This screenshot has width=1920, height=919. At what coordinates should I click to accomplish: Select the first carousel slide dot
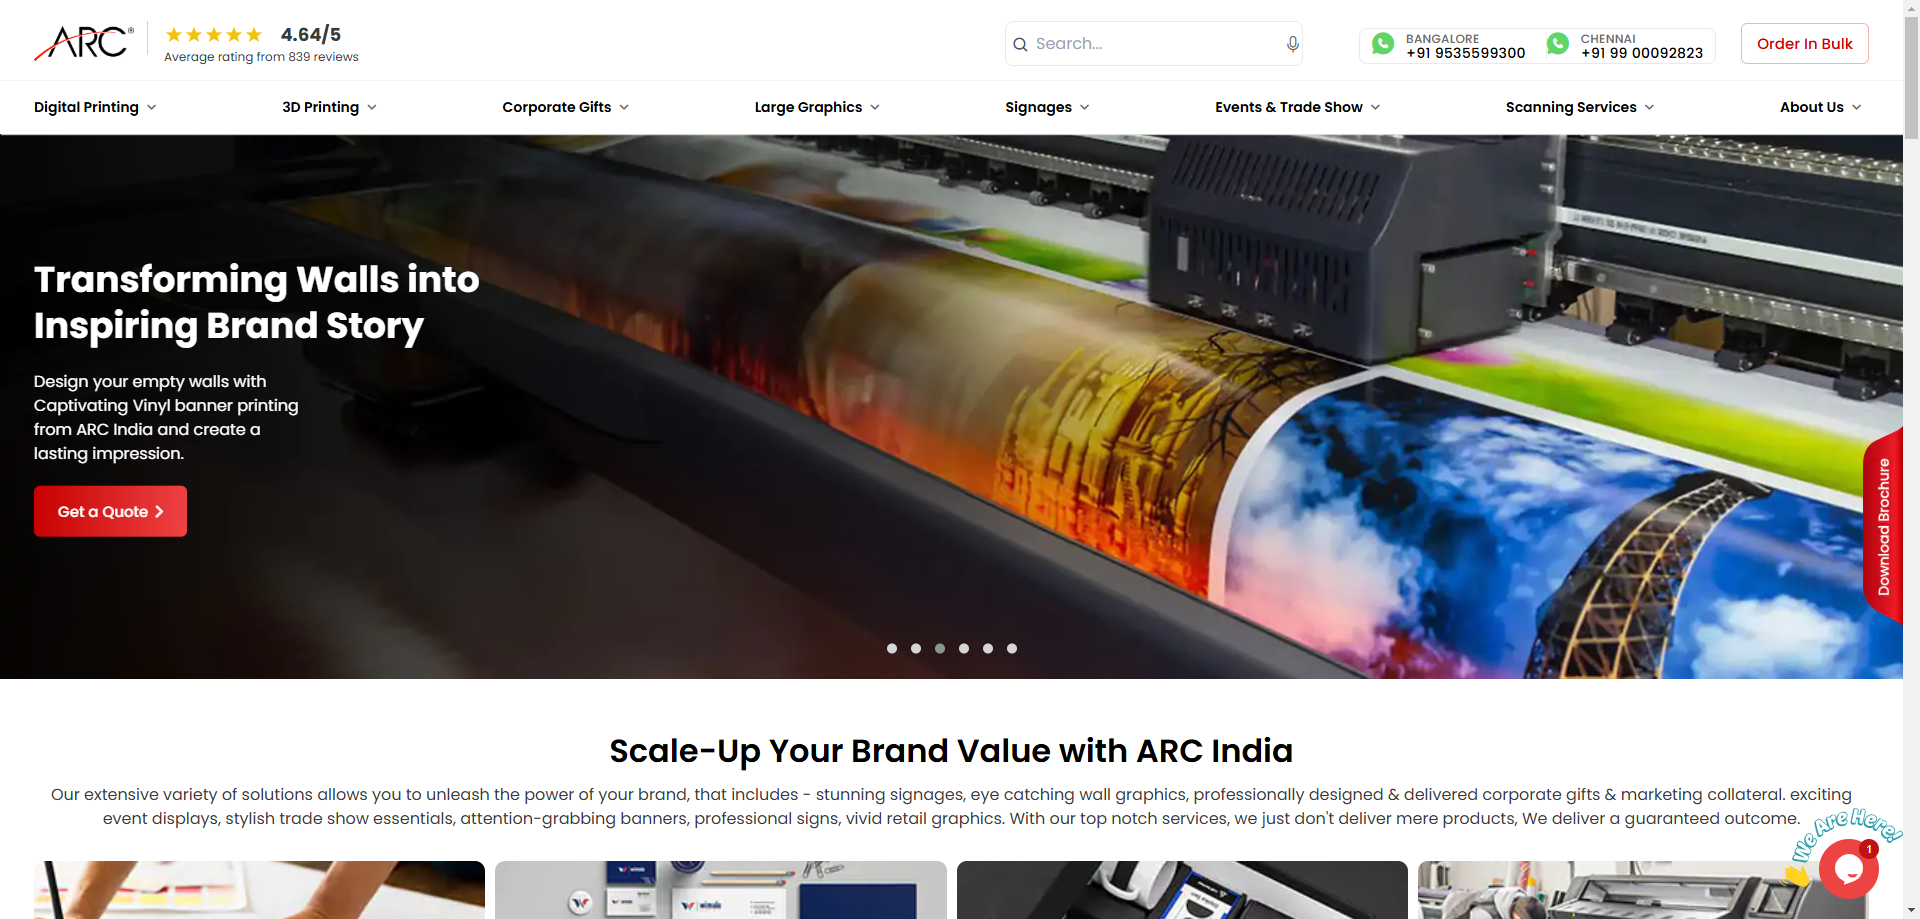pyautogui.click(x=892, y=649)
